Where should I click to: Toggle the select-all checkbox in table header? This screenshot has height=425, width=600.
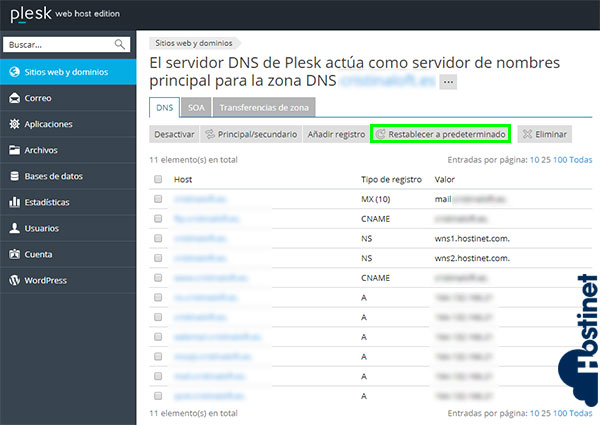[158, 179]
